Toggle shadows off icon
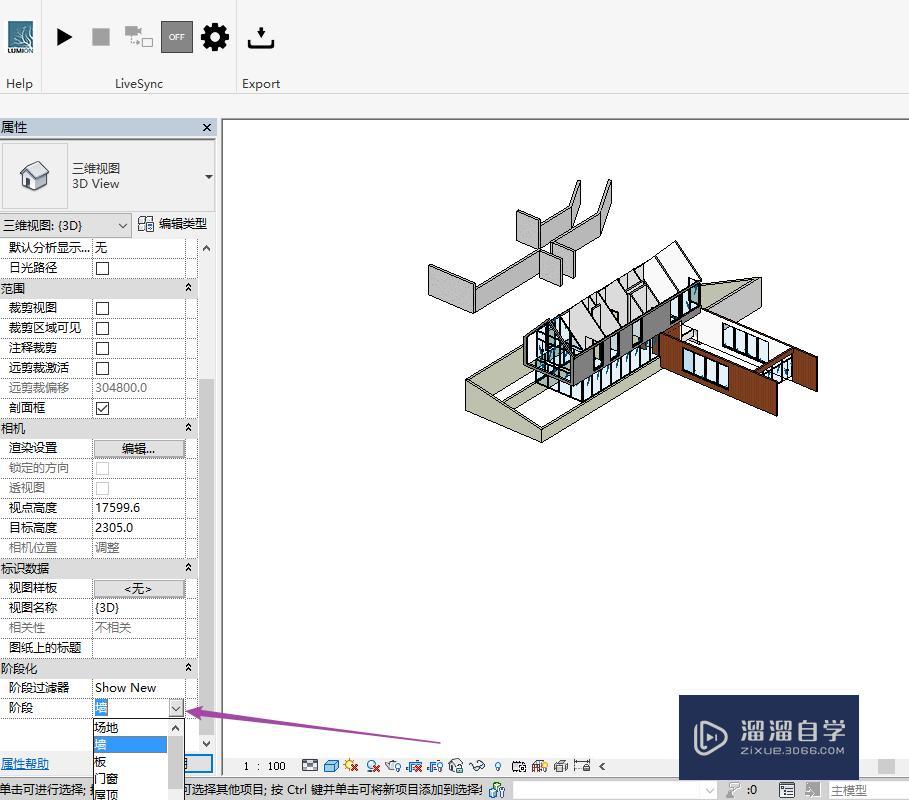The height and width of the screenshot is (800, 909). 373,766
